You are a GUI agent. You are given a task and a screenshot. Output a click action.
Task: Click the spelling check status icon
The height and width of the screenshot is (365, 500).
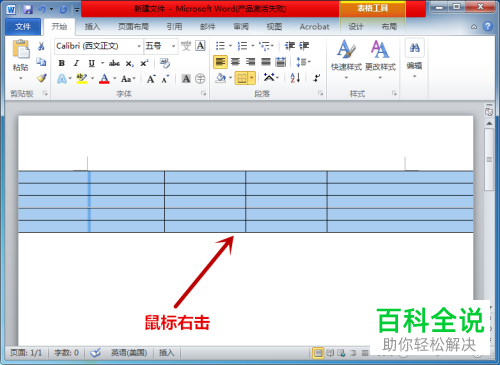(95, 352)
